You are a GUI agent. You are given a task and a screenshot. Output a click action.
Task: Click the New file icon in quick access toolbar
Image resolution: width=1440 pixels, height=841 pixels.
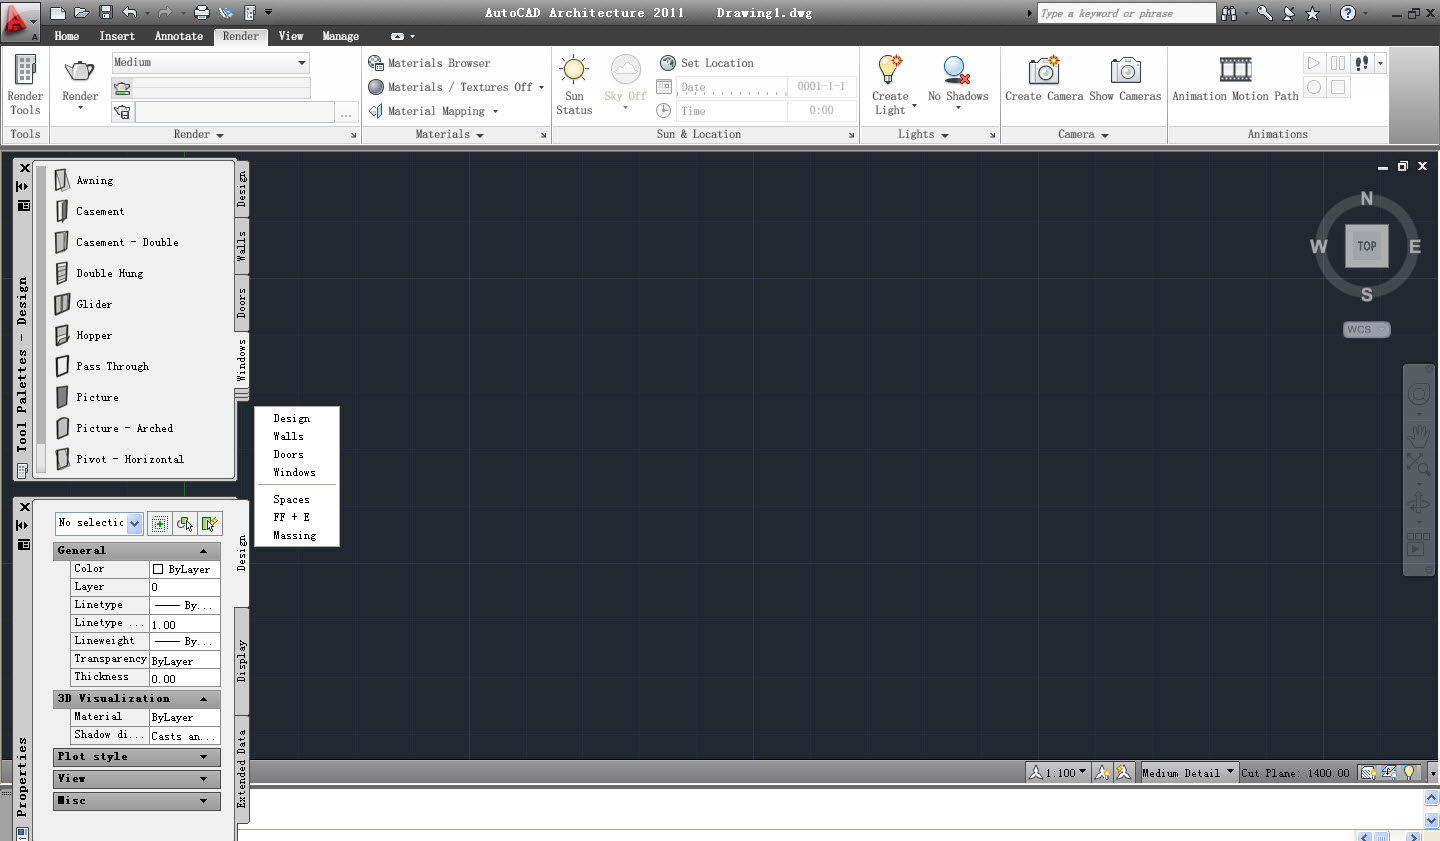[x=58, y=13]
